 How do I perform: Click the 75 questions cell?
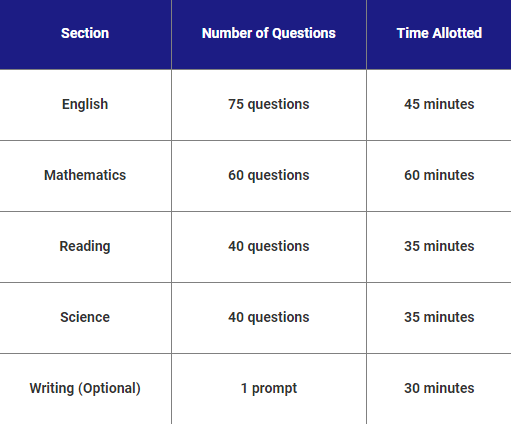coord(269,104)
